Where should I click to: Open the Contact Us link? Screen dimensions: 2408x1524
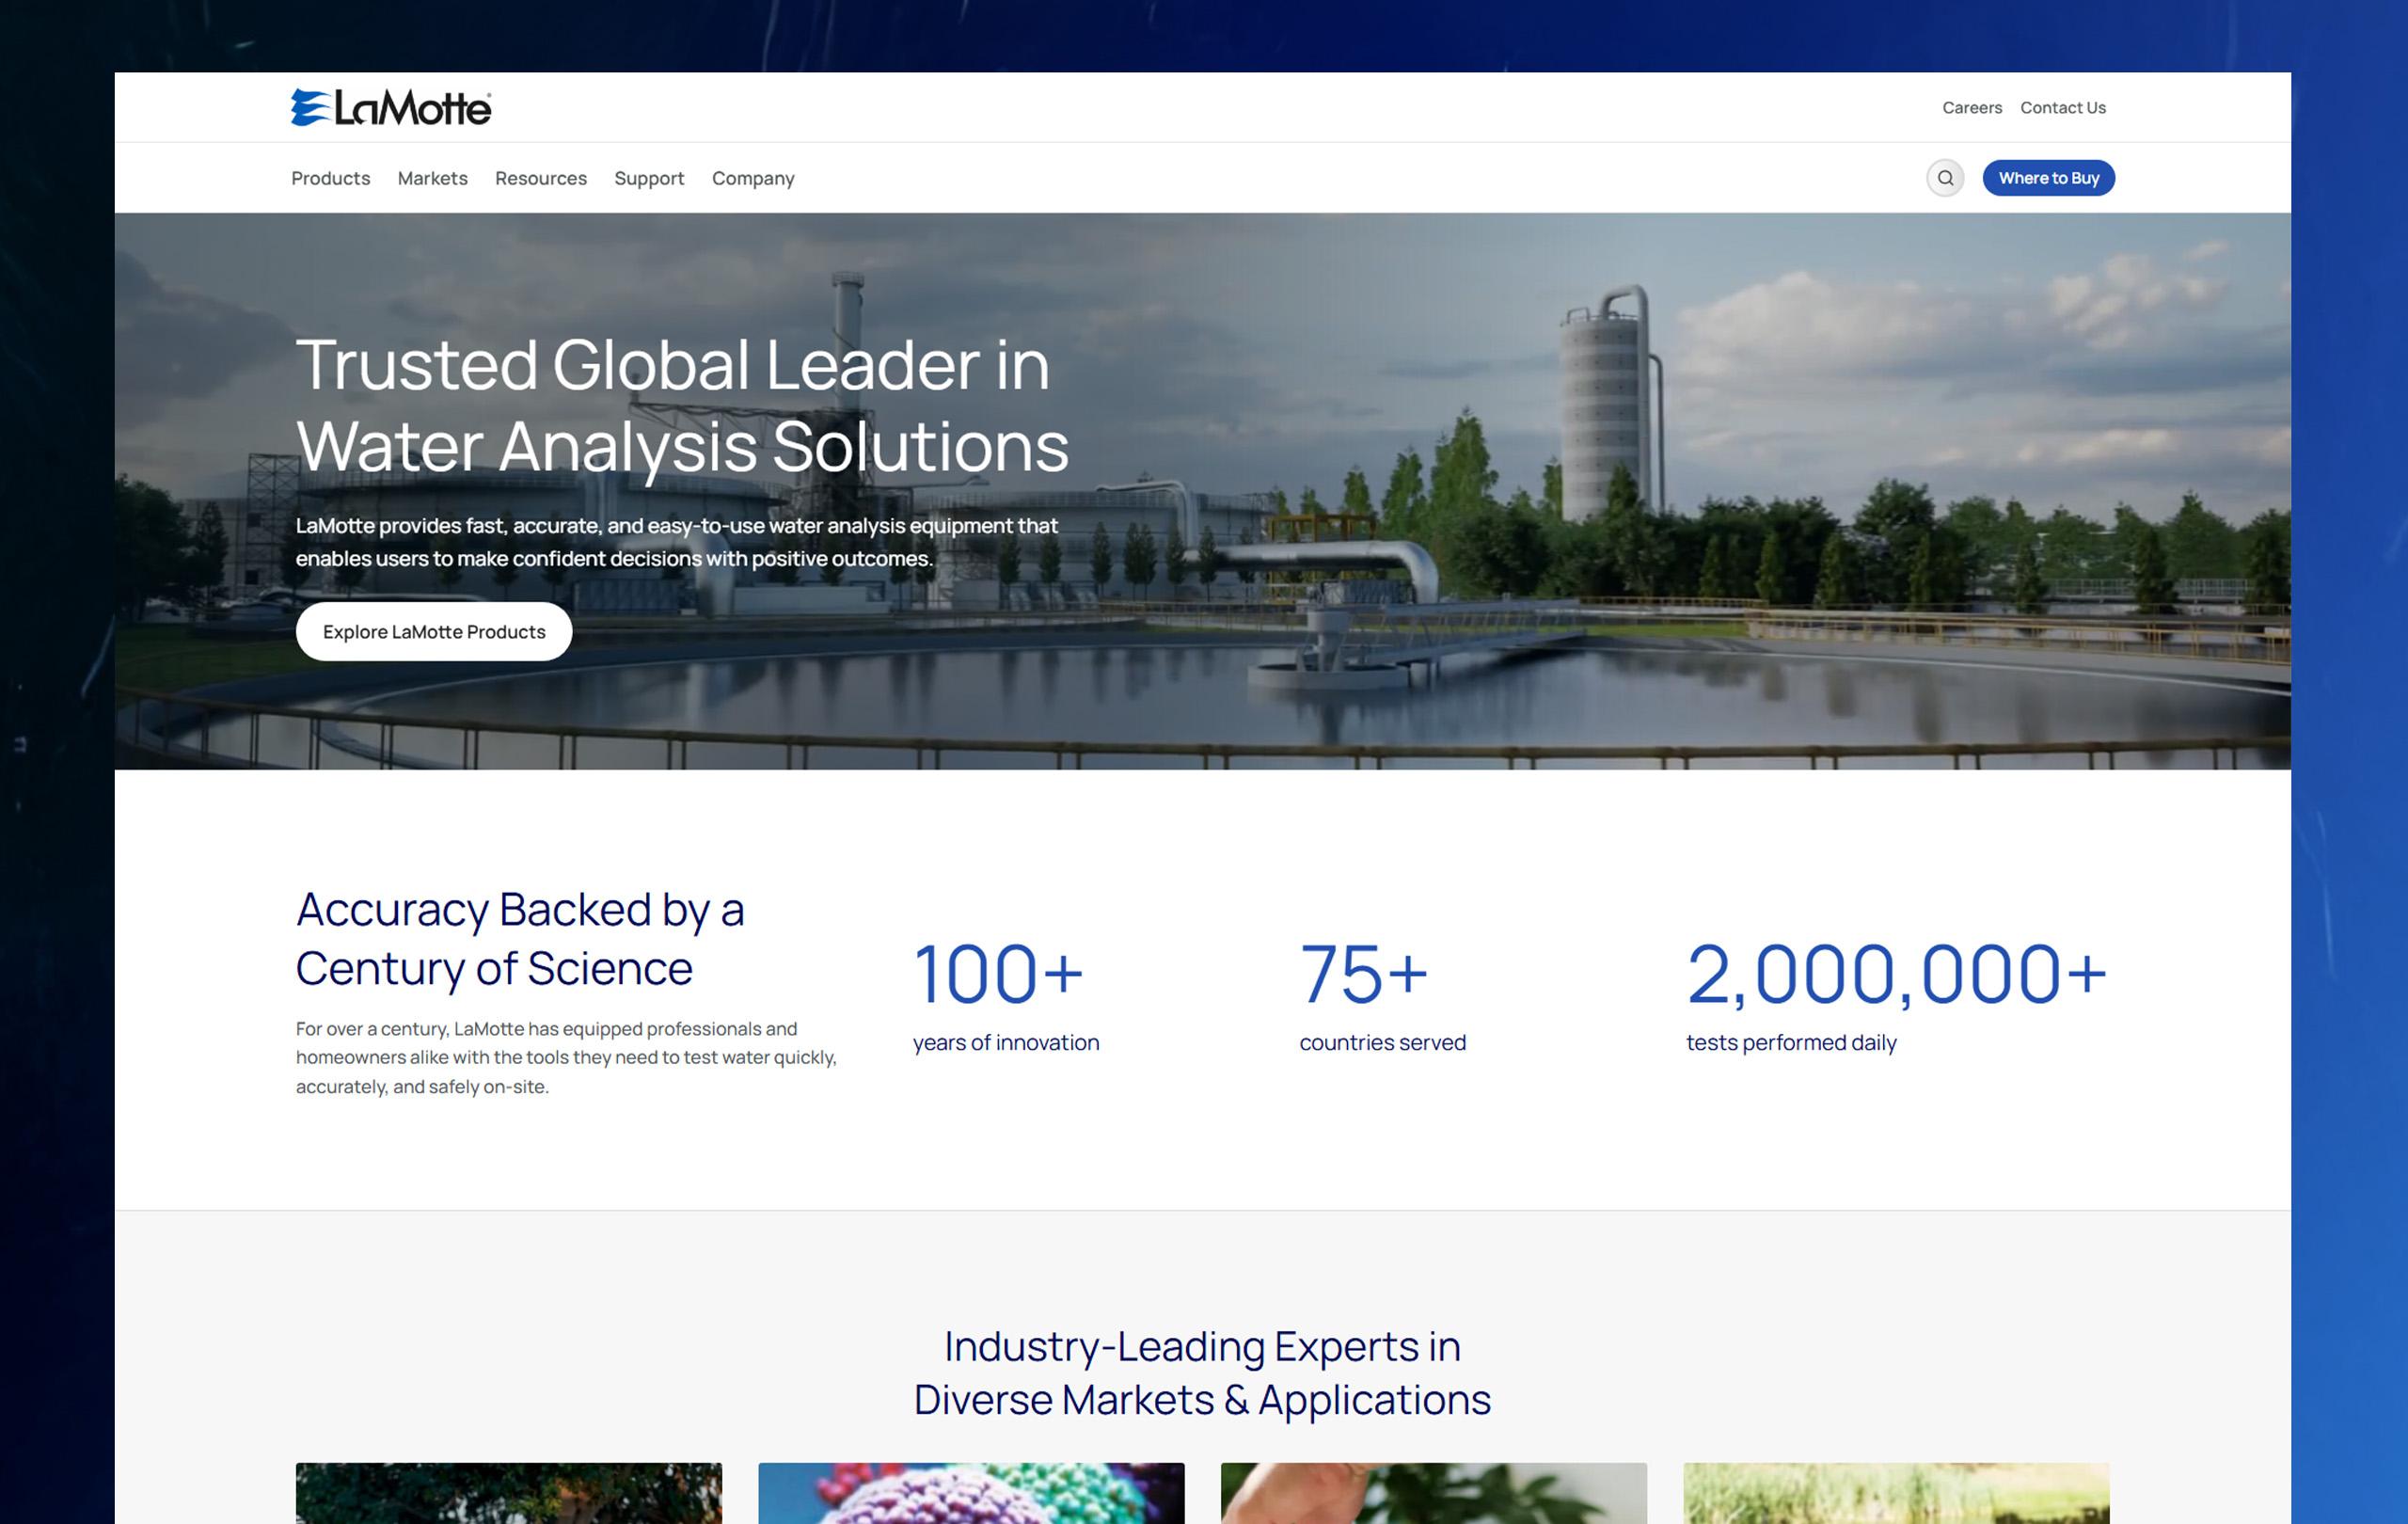(2062, 108)
